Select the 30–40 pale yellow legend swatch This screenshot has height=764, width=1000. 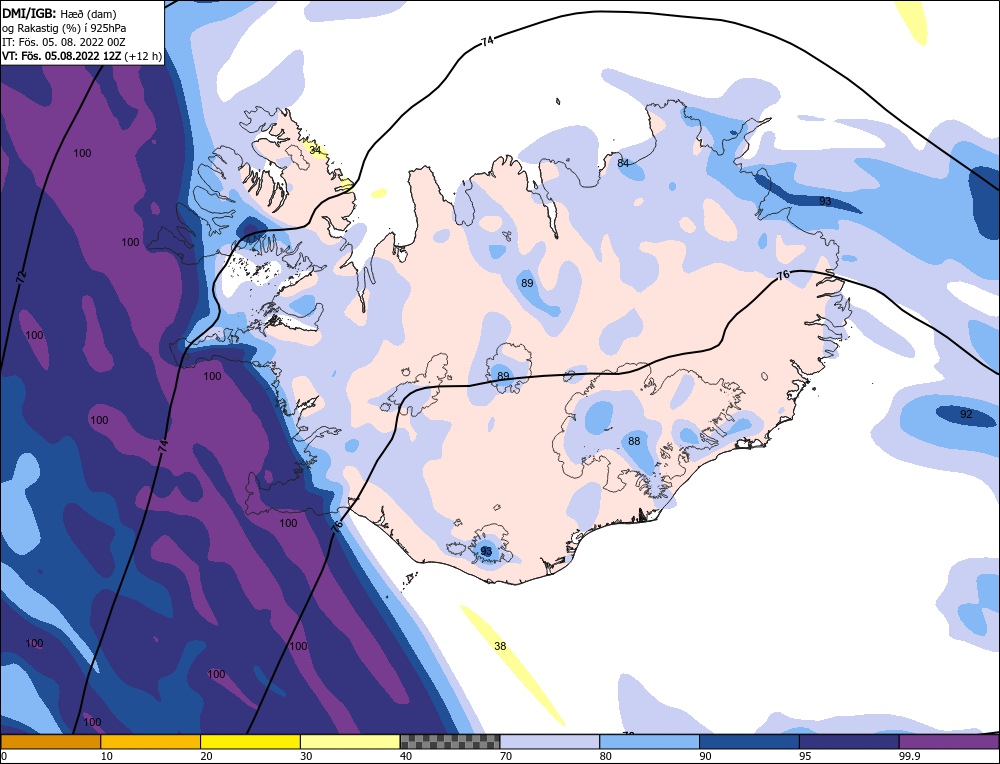[350, 742]
